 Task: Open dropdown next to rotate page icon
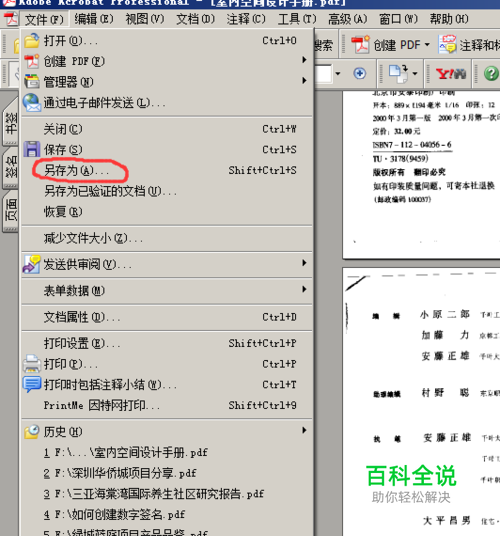coord(415,73)
